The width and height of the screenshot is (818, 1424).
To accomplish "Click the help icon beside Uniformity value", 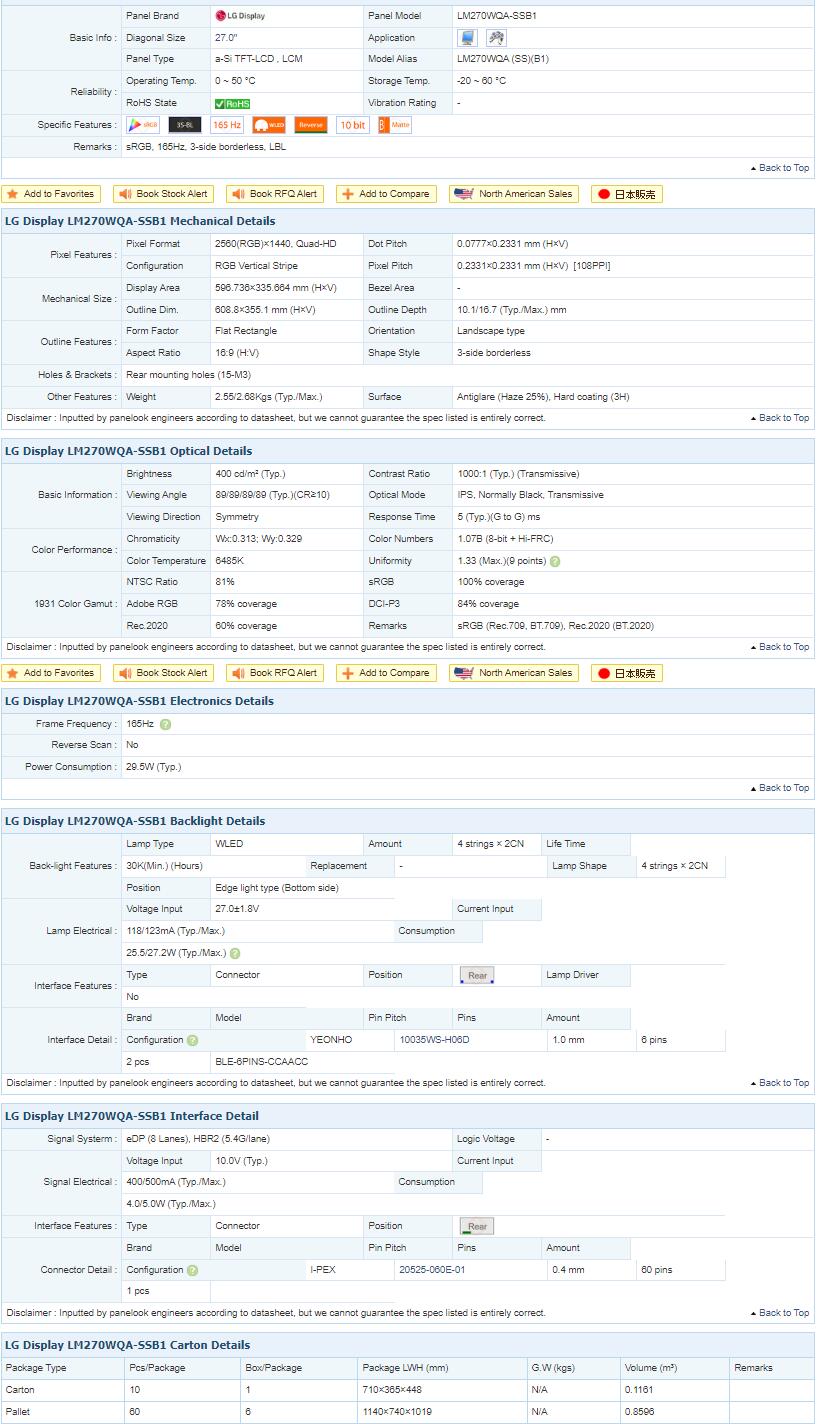I will pos(555,561).
